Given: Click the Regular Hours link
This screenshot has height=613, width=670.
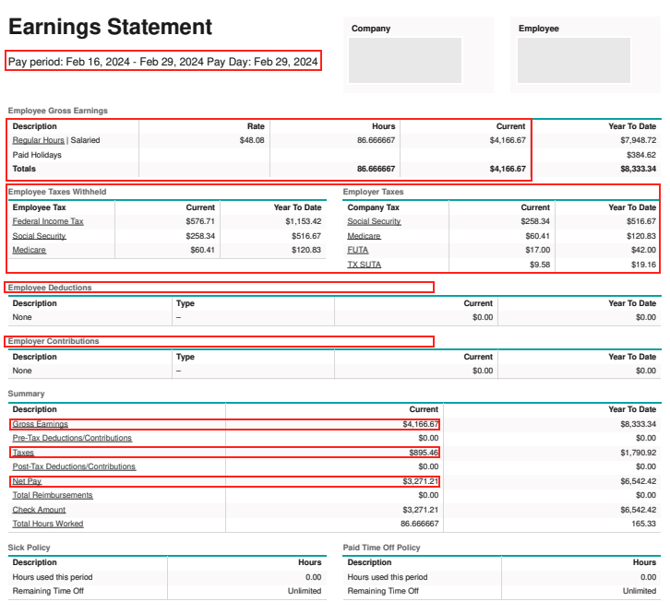Looking at the screenshot, I should coord(38,141).
